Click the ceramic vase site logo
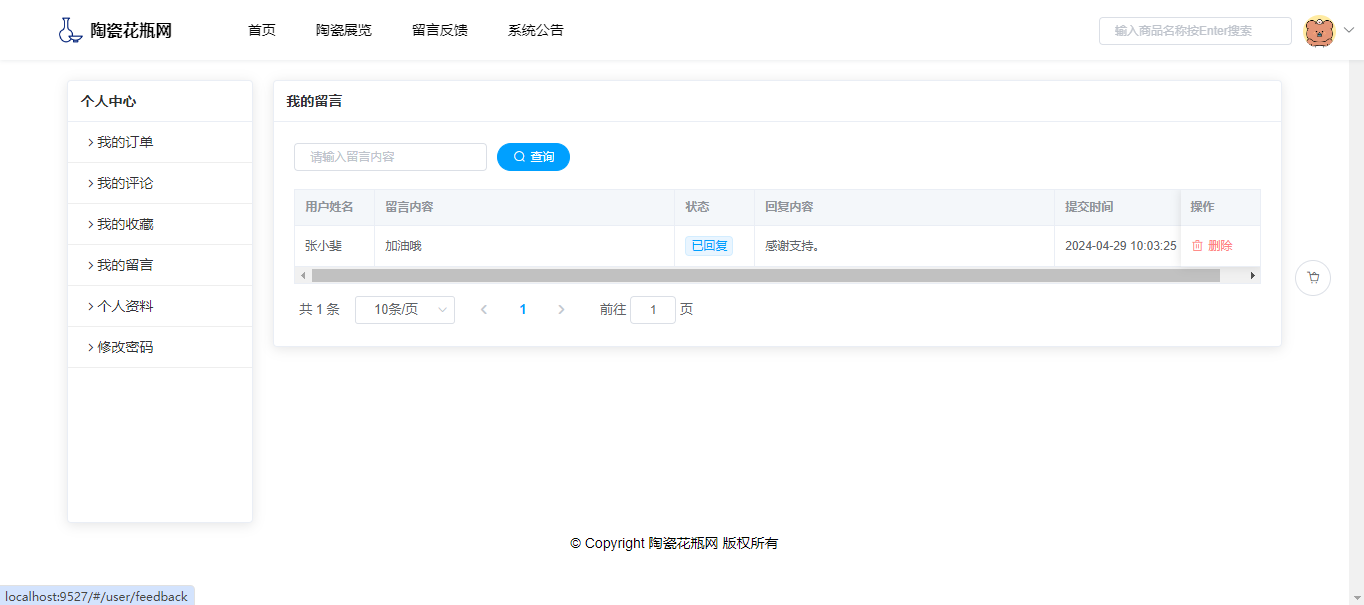 (x=70, y=30)
